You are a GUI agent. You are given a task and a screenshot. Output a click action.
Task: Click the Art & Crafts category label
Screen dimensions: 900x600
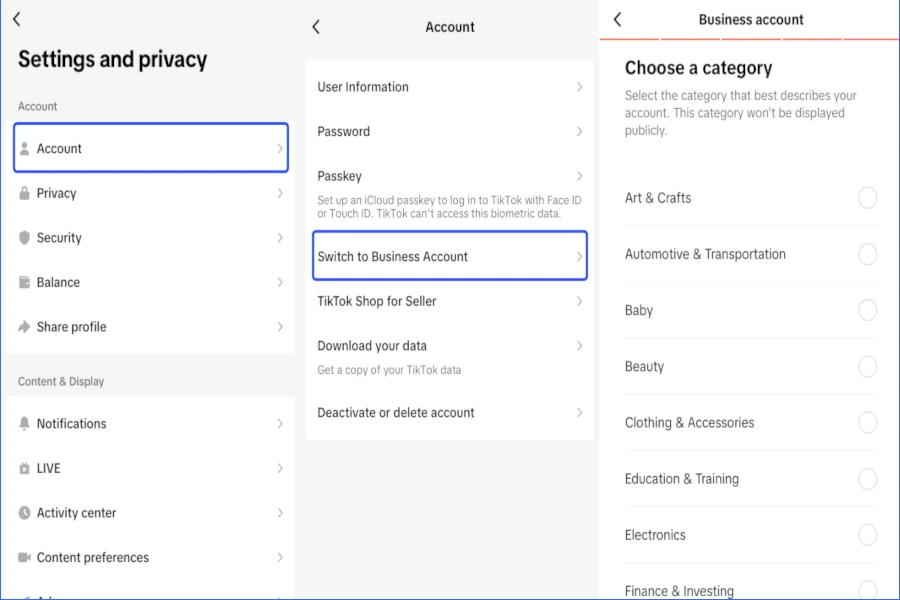point(658,198)
